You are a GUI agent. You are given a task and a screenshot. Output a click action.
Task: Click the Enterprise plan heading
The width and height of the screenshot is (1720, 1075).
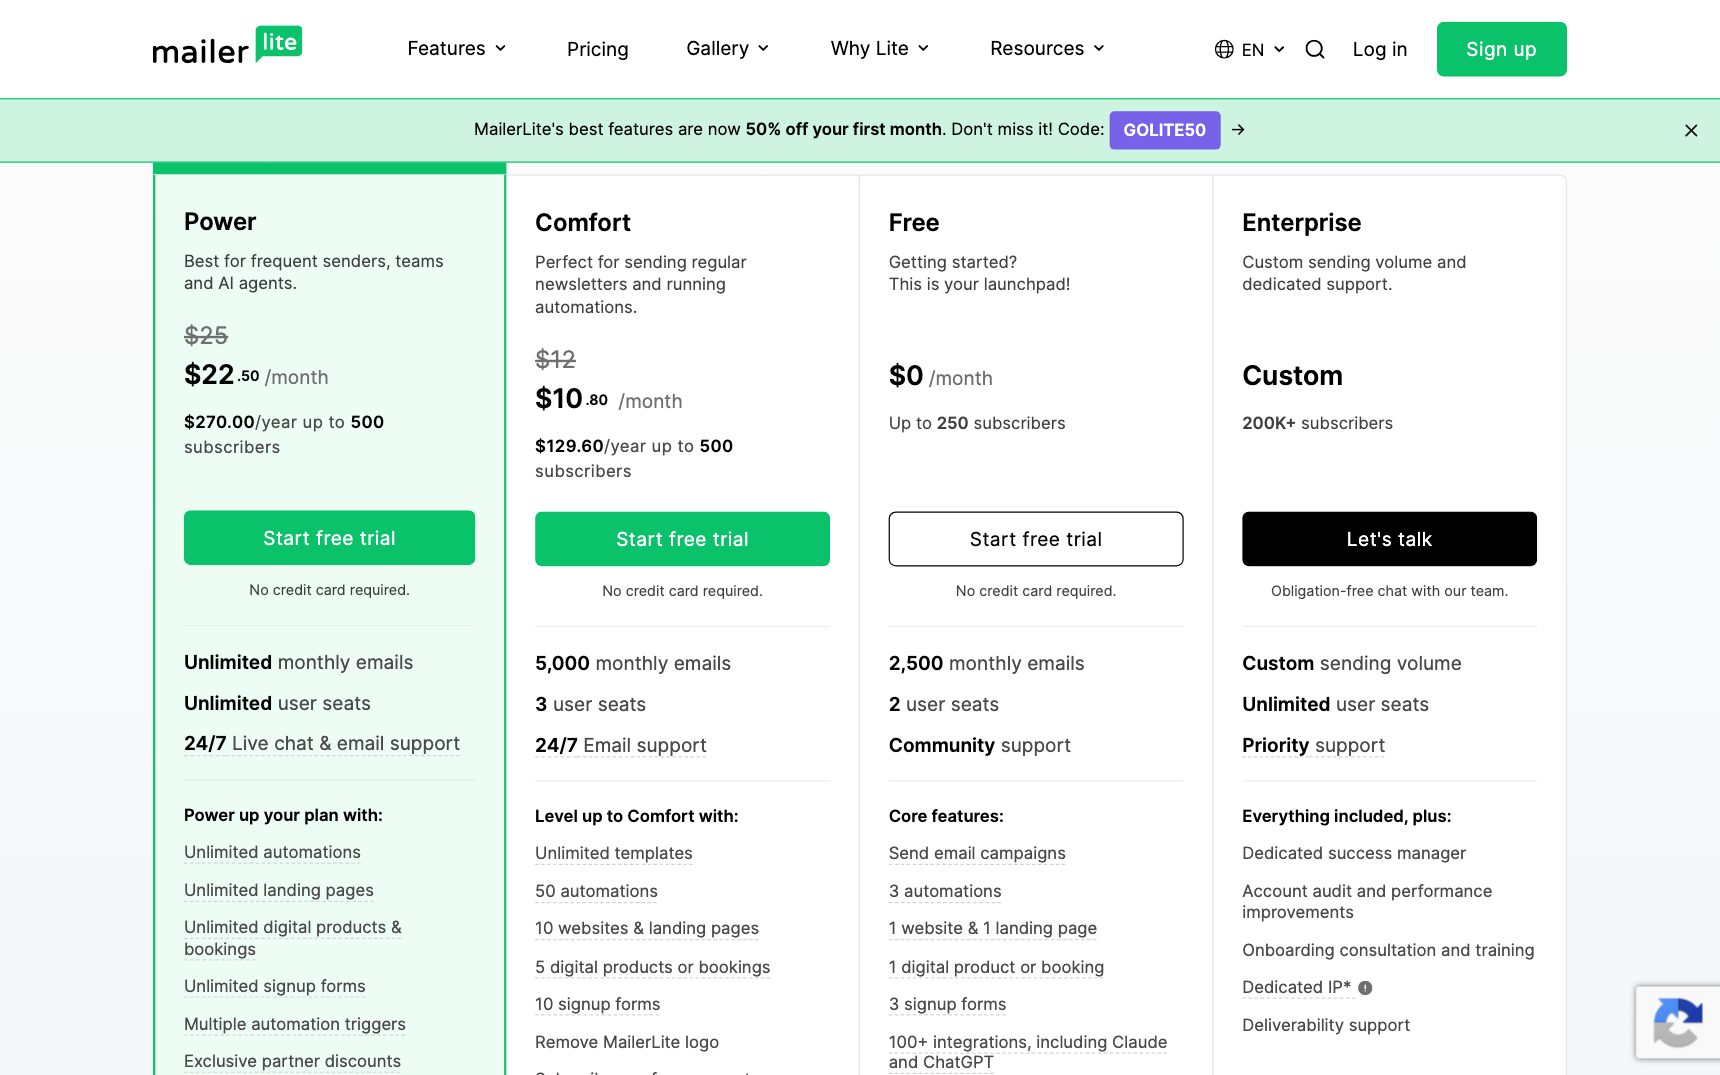point(1302,222)
